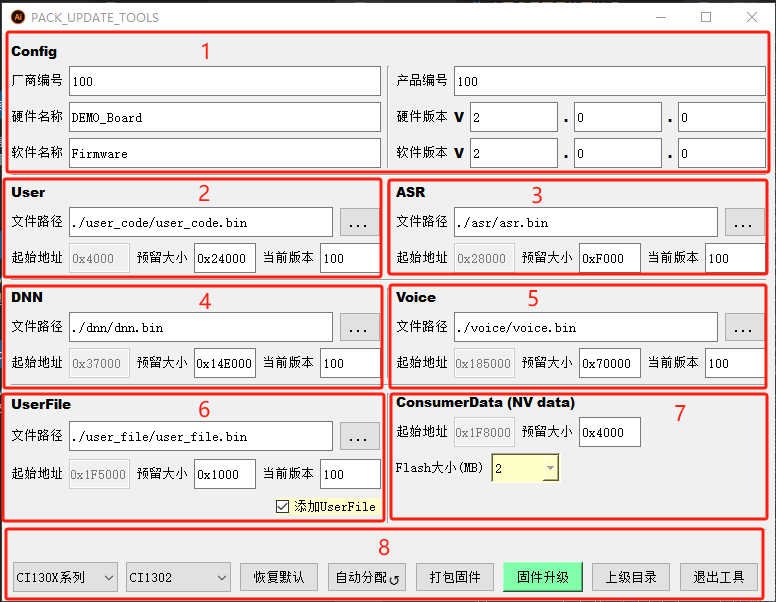The height and width of the screenshot is (602, 776).
Task: Click the 厂商编号 vendor ID input field
Action: 224,81
